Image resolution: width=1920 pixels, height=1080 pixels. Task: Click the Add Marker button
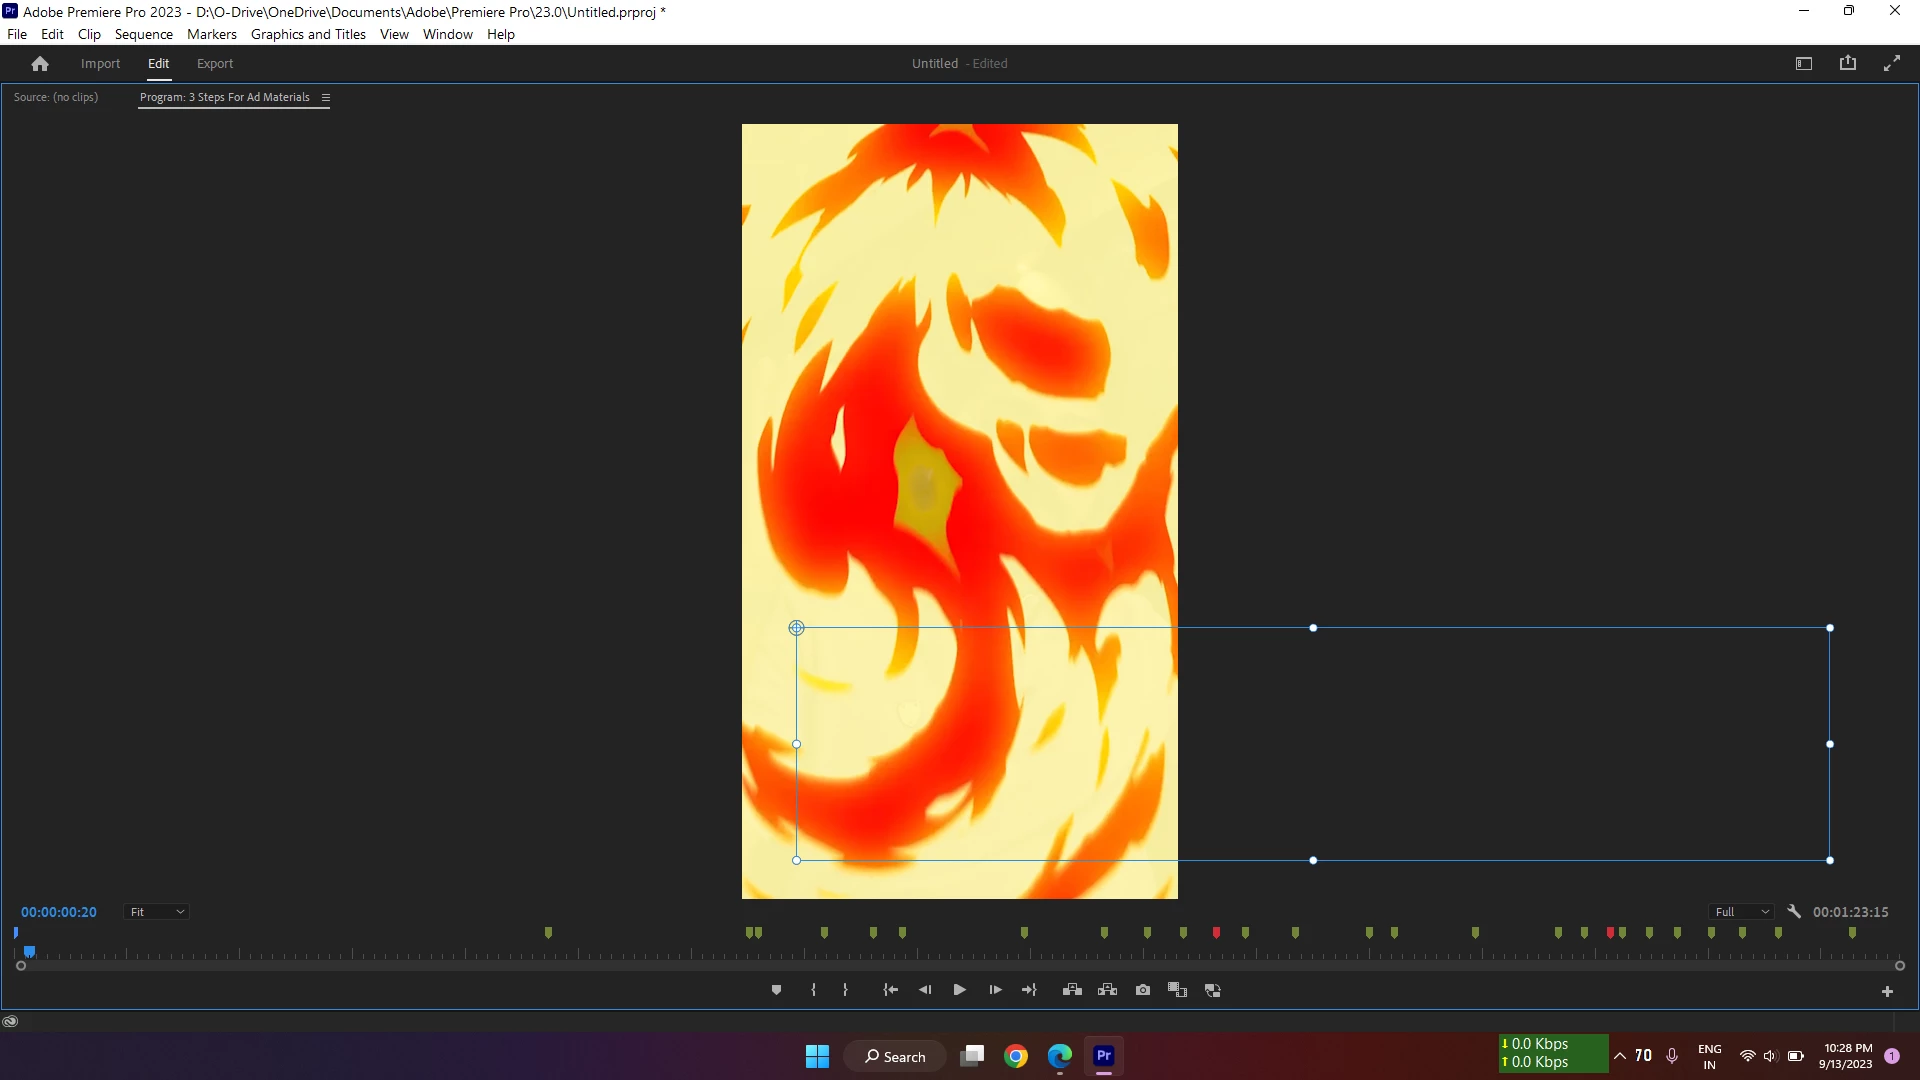pos(776,990)
